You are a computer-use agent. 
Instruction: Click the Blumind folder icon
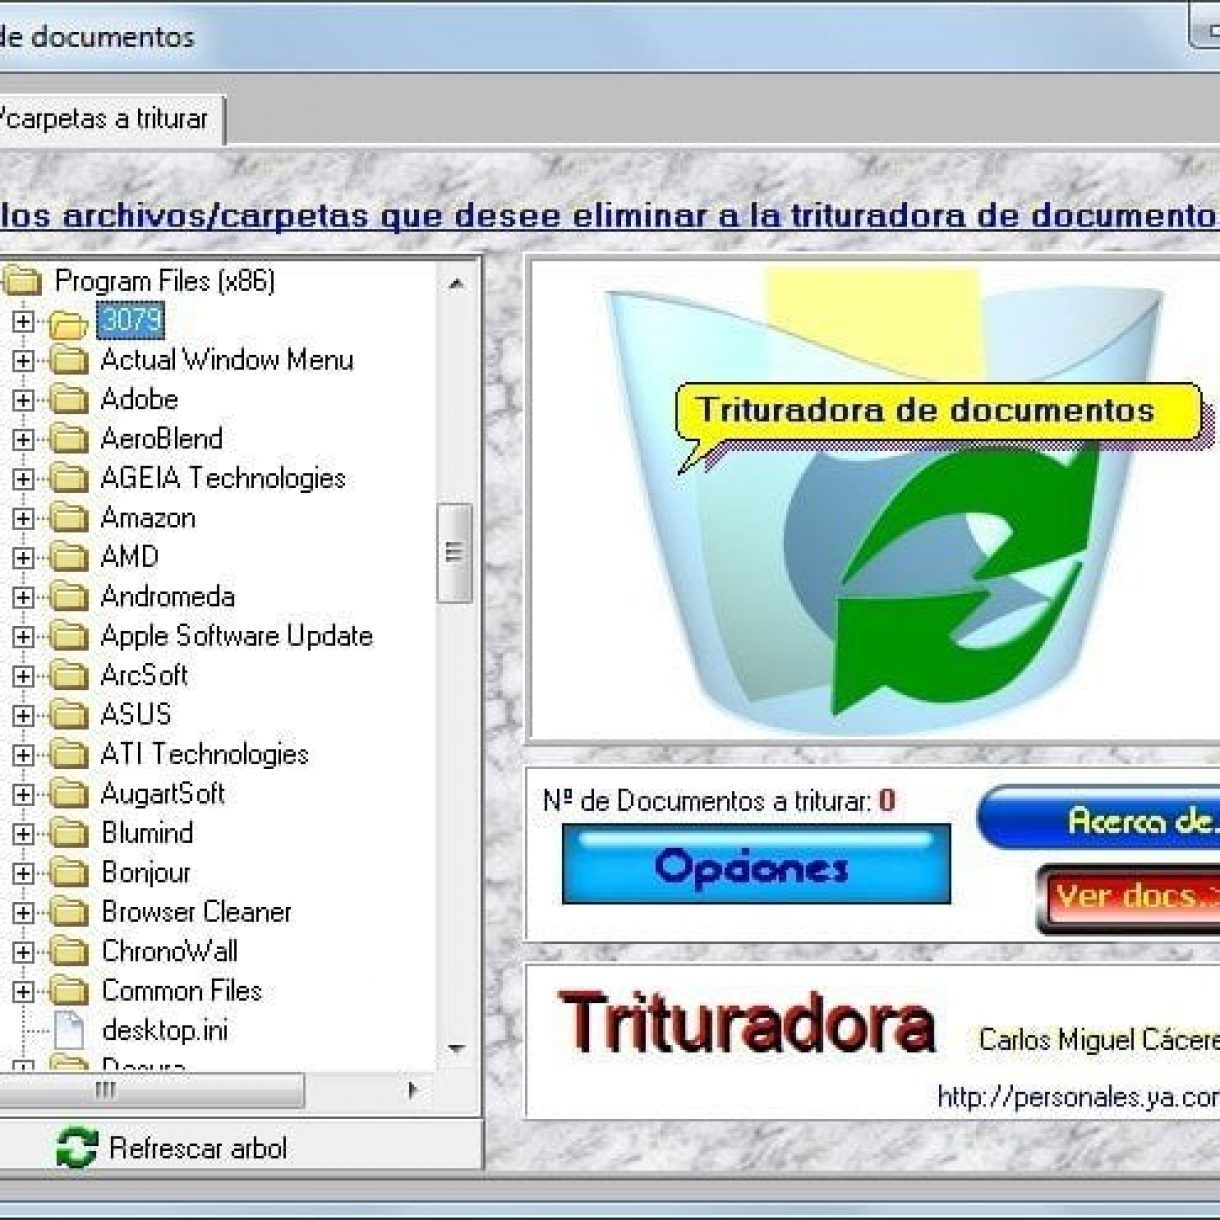[68, 833]
